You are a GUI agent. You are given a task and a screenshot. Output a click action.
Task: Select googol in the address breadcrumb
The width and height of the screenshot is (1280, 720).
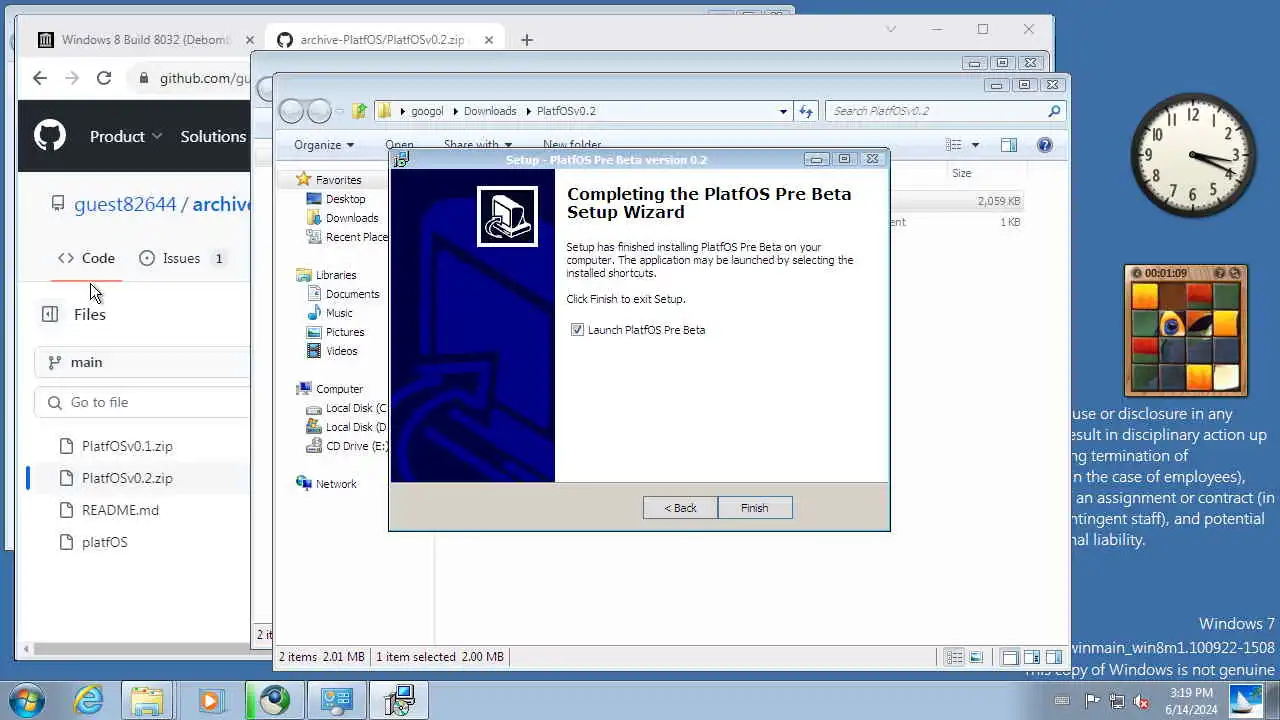tap(427, 111)
